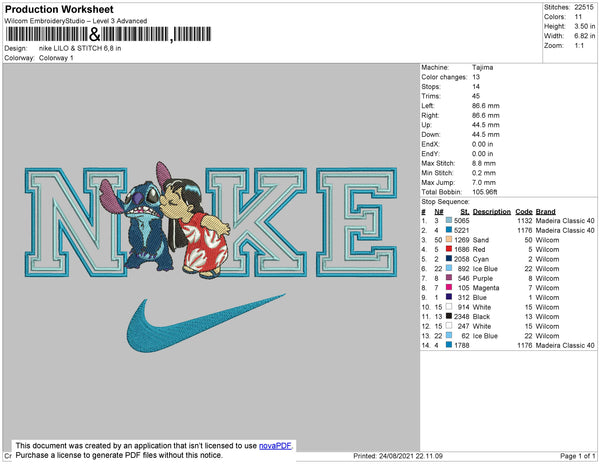This screenshot has height=464, width=600.
Task: Click the swatch beside 5221 stitches in stop 2
Action: [449, 230]
